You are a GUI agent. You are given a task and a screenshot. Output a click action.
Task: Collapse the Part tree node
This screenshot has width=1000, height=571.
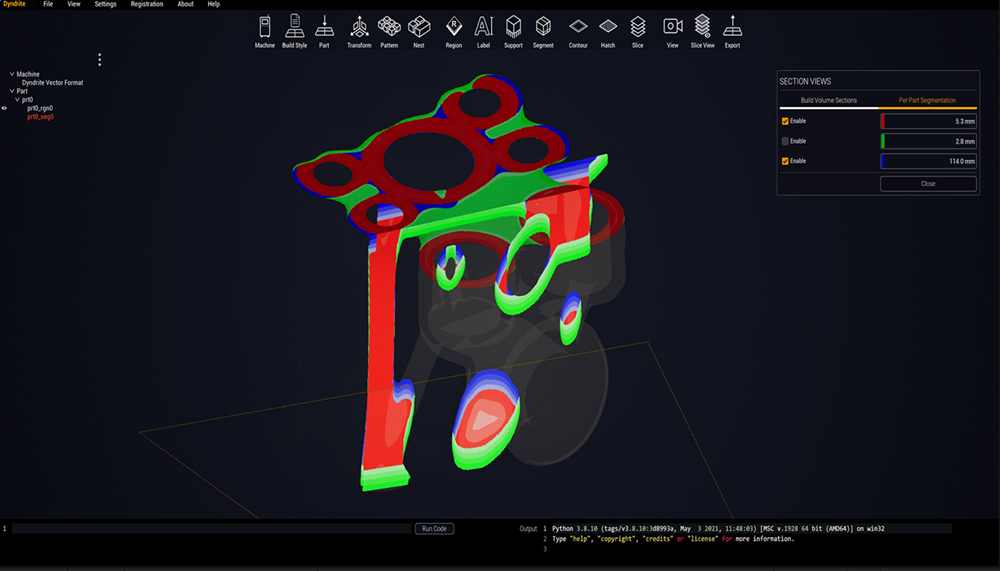(x=11, y=91)
